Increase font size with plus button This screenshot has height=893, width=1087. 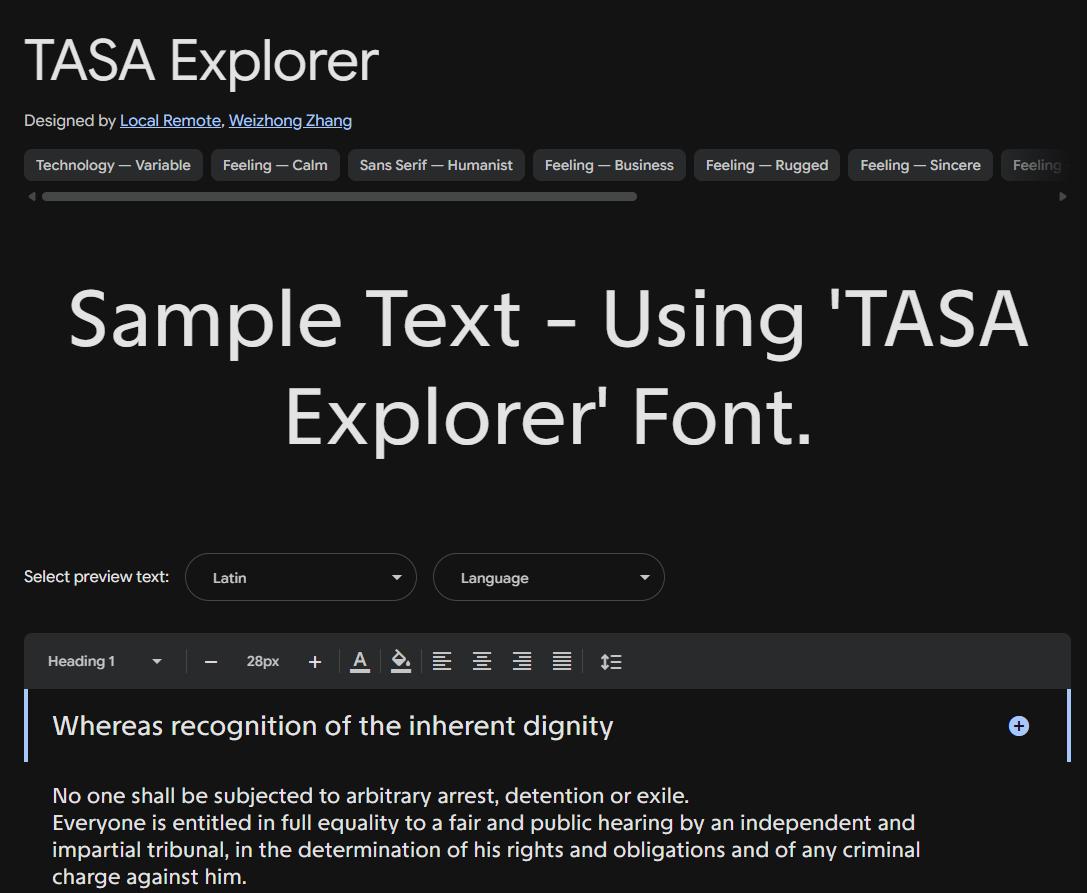coord(315,662)
